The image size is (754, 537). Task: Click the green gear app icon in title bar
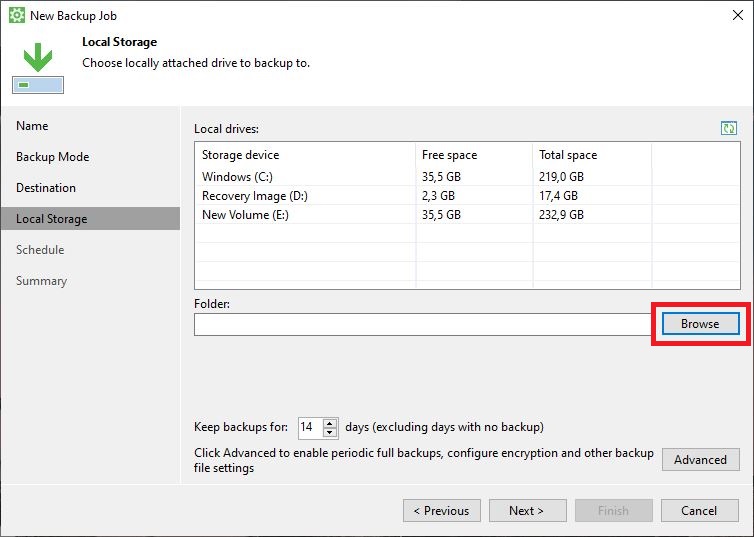point(17,15)
